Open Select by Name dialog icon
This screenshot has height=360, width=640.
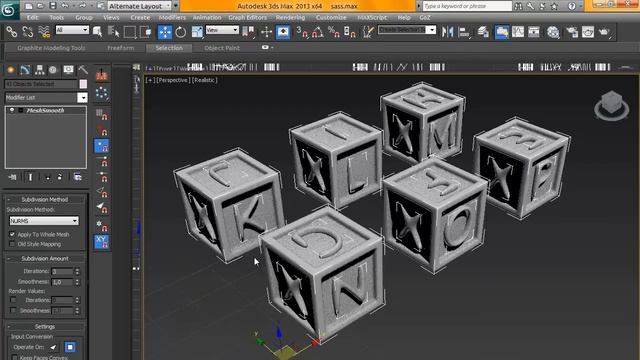tap(113, 31)
